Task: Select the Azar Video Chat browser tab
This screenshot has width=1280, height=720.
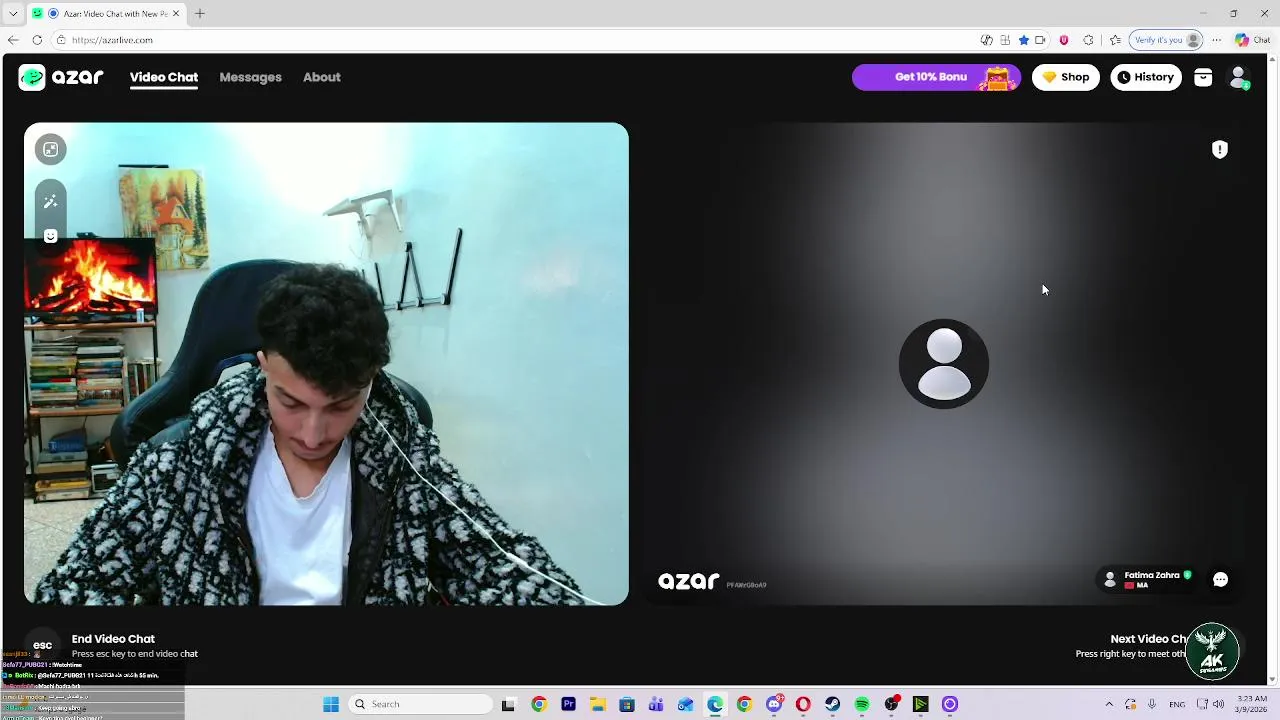Action: [106, 14]
